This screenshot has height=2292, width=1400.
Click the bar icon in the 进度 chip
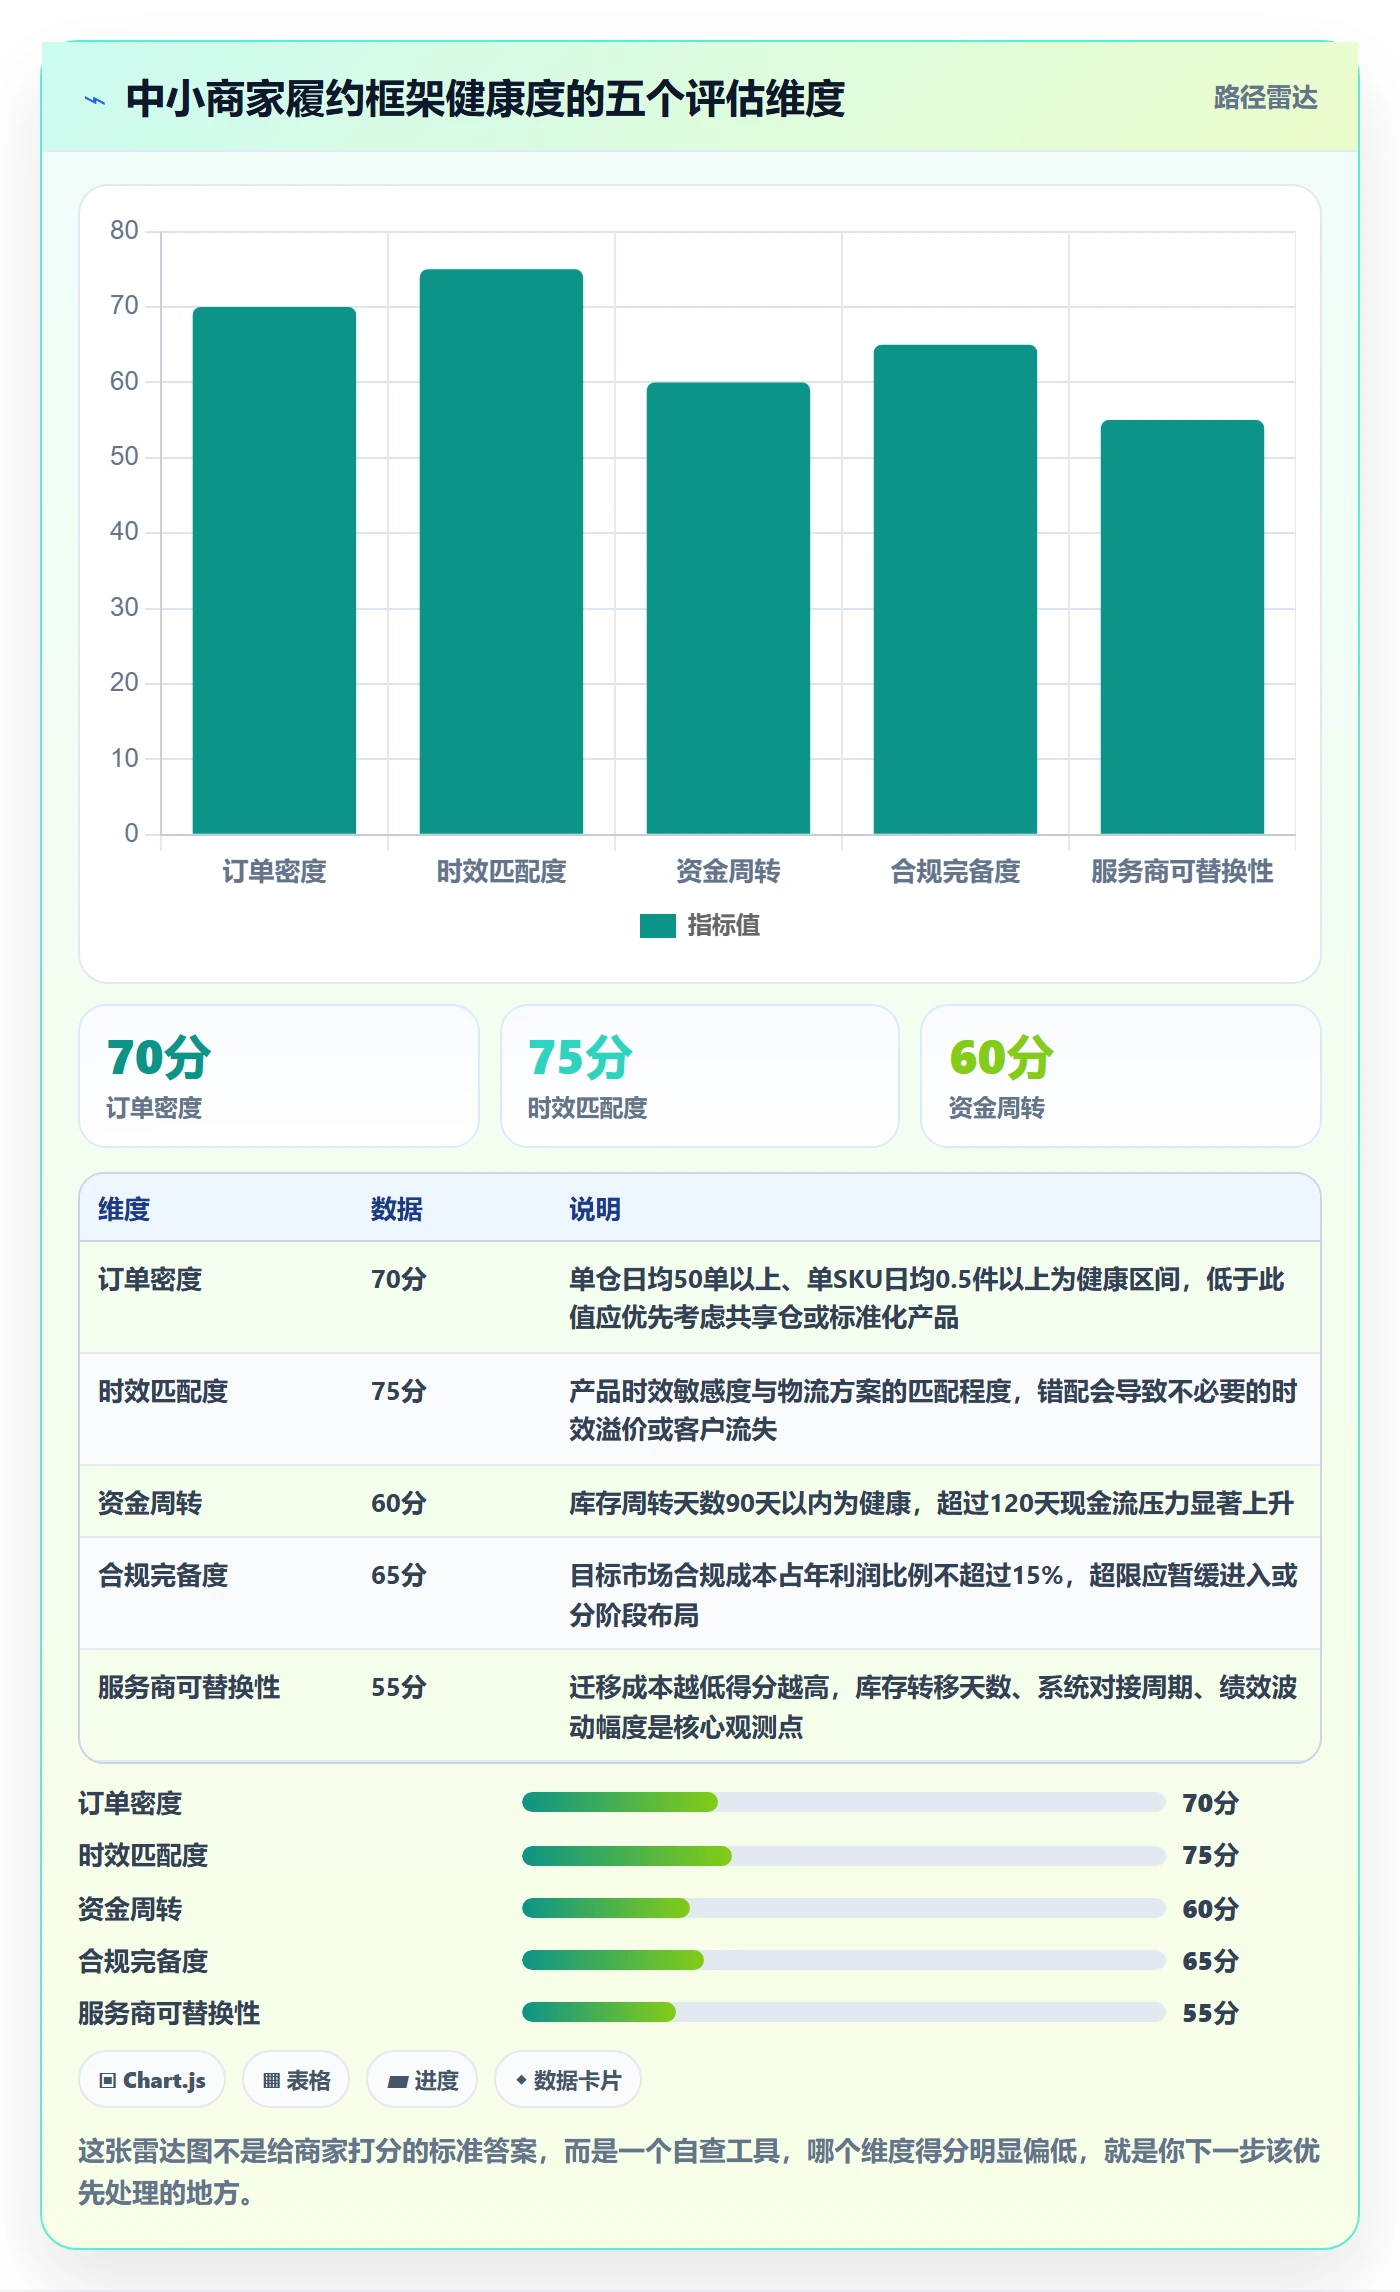coord(398,2082)
